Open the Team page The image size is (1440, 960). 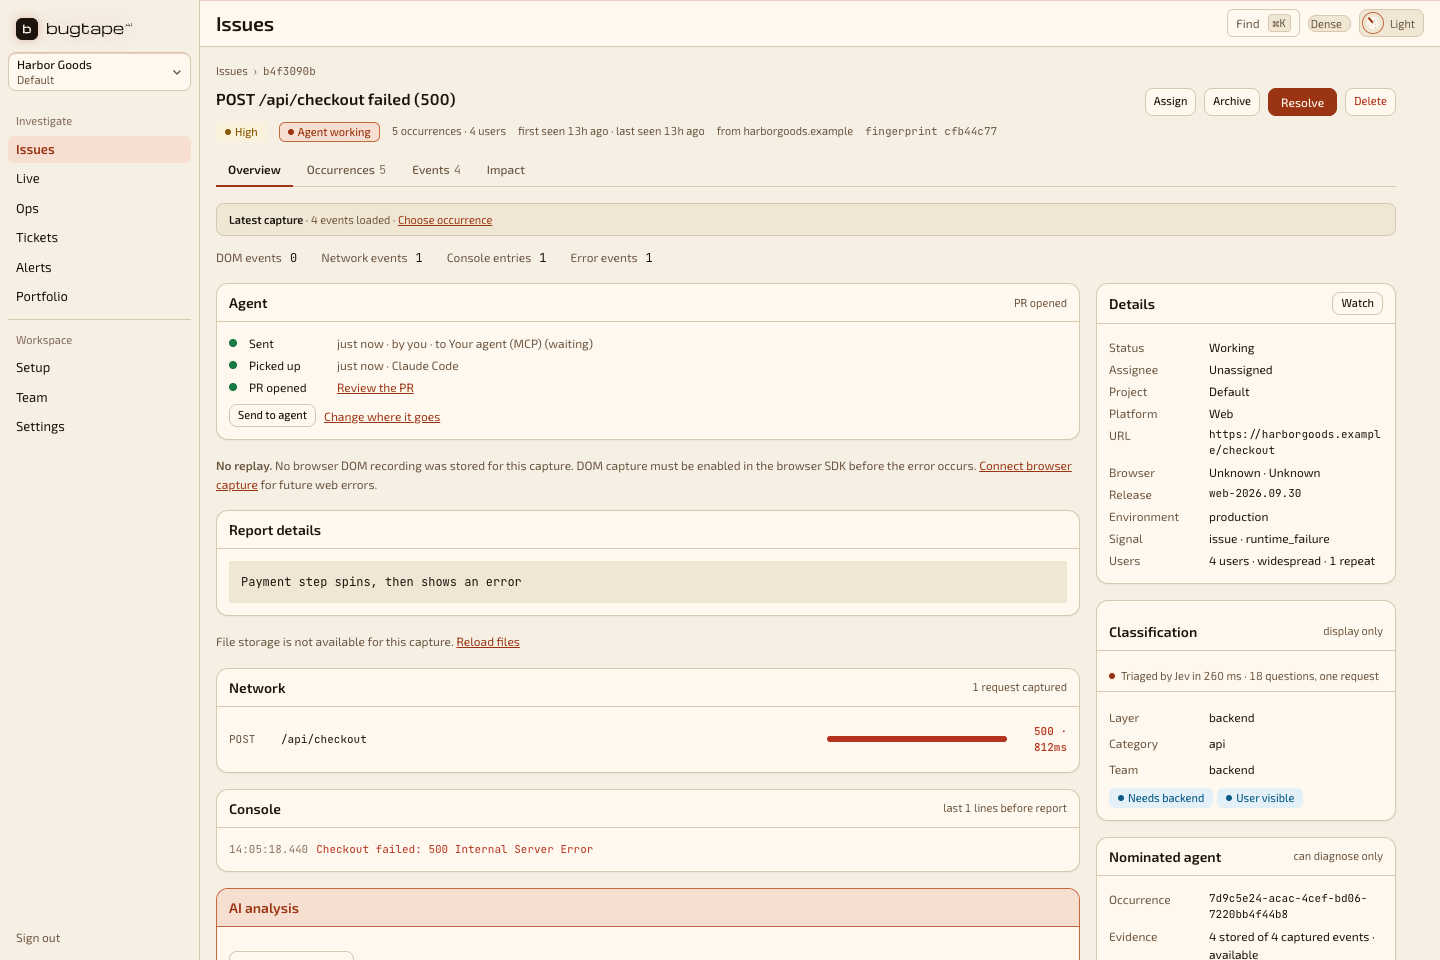pyautogui.click(x=99, y=398)
